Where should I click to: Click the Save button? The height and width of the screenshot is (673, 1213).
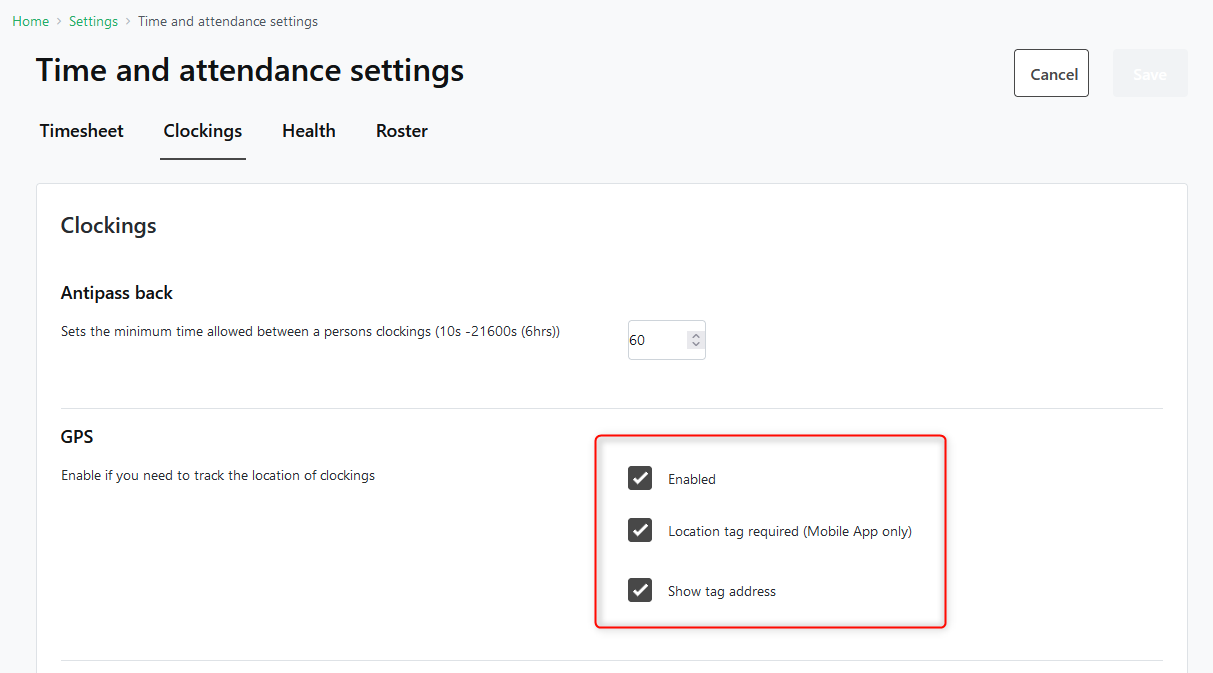pyautogui.click(x=1150, y=73)
